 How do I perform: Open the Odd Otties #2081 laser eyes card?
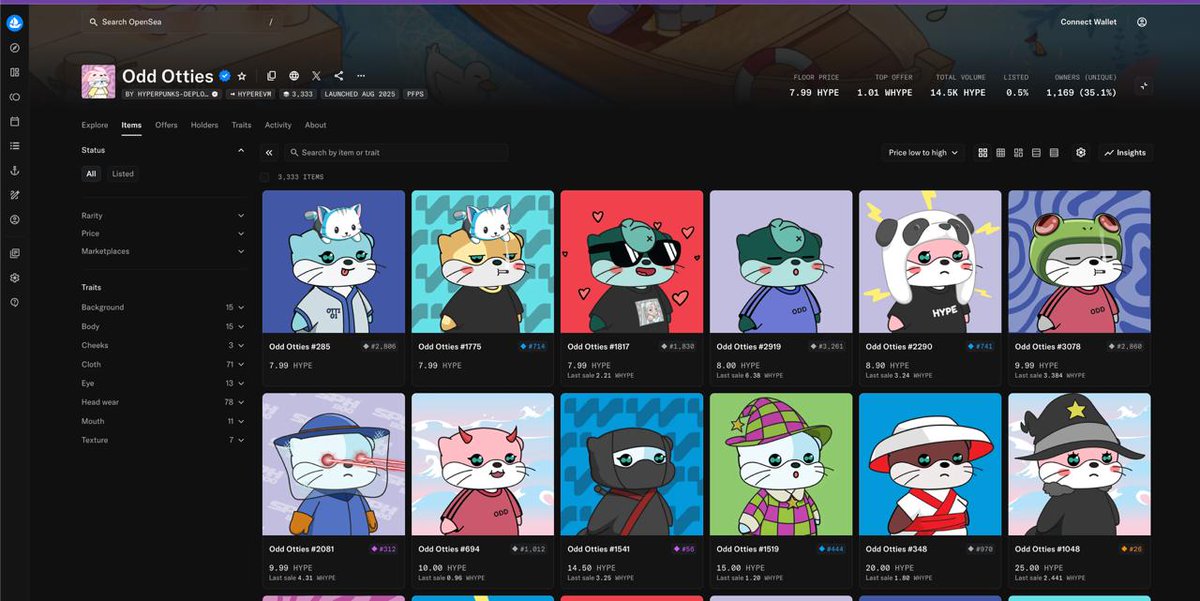click(x=333, y=491)
